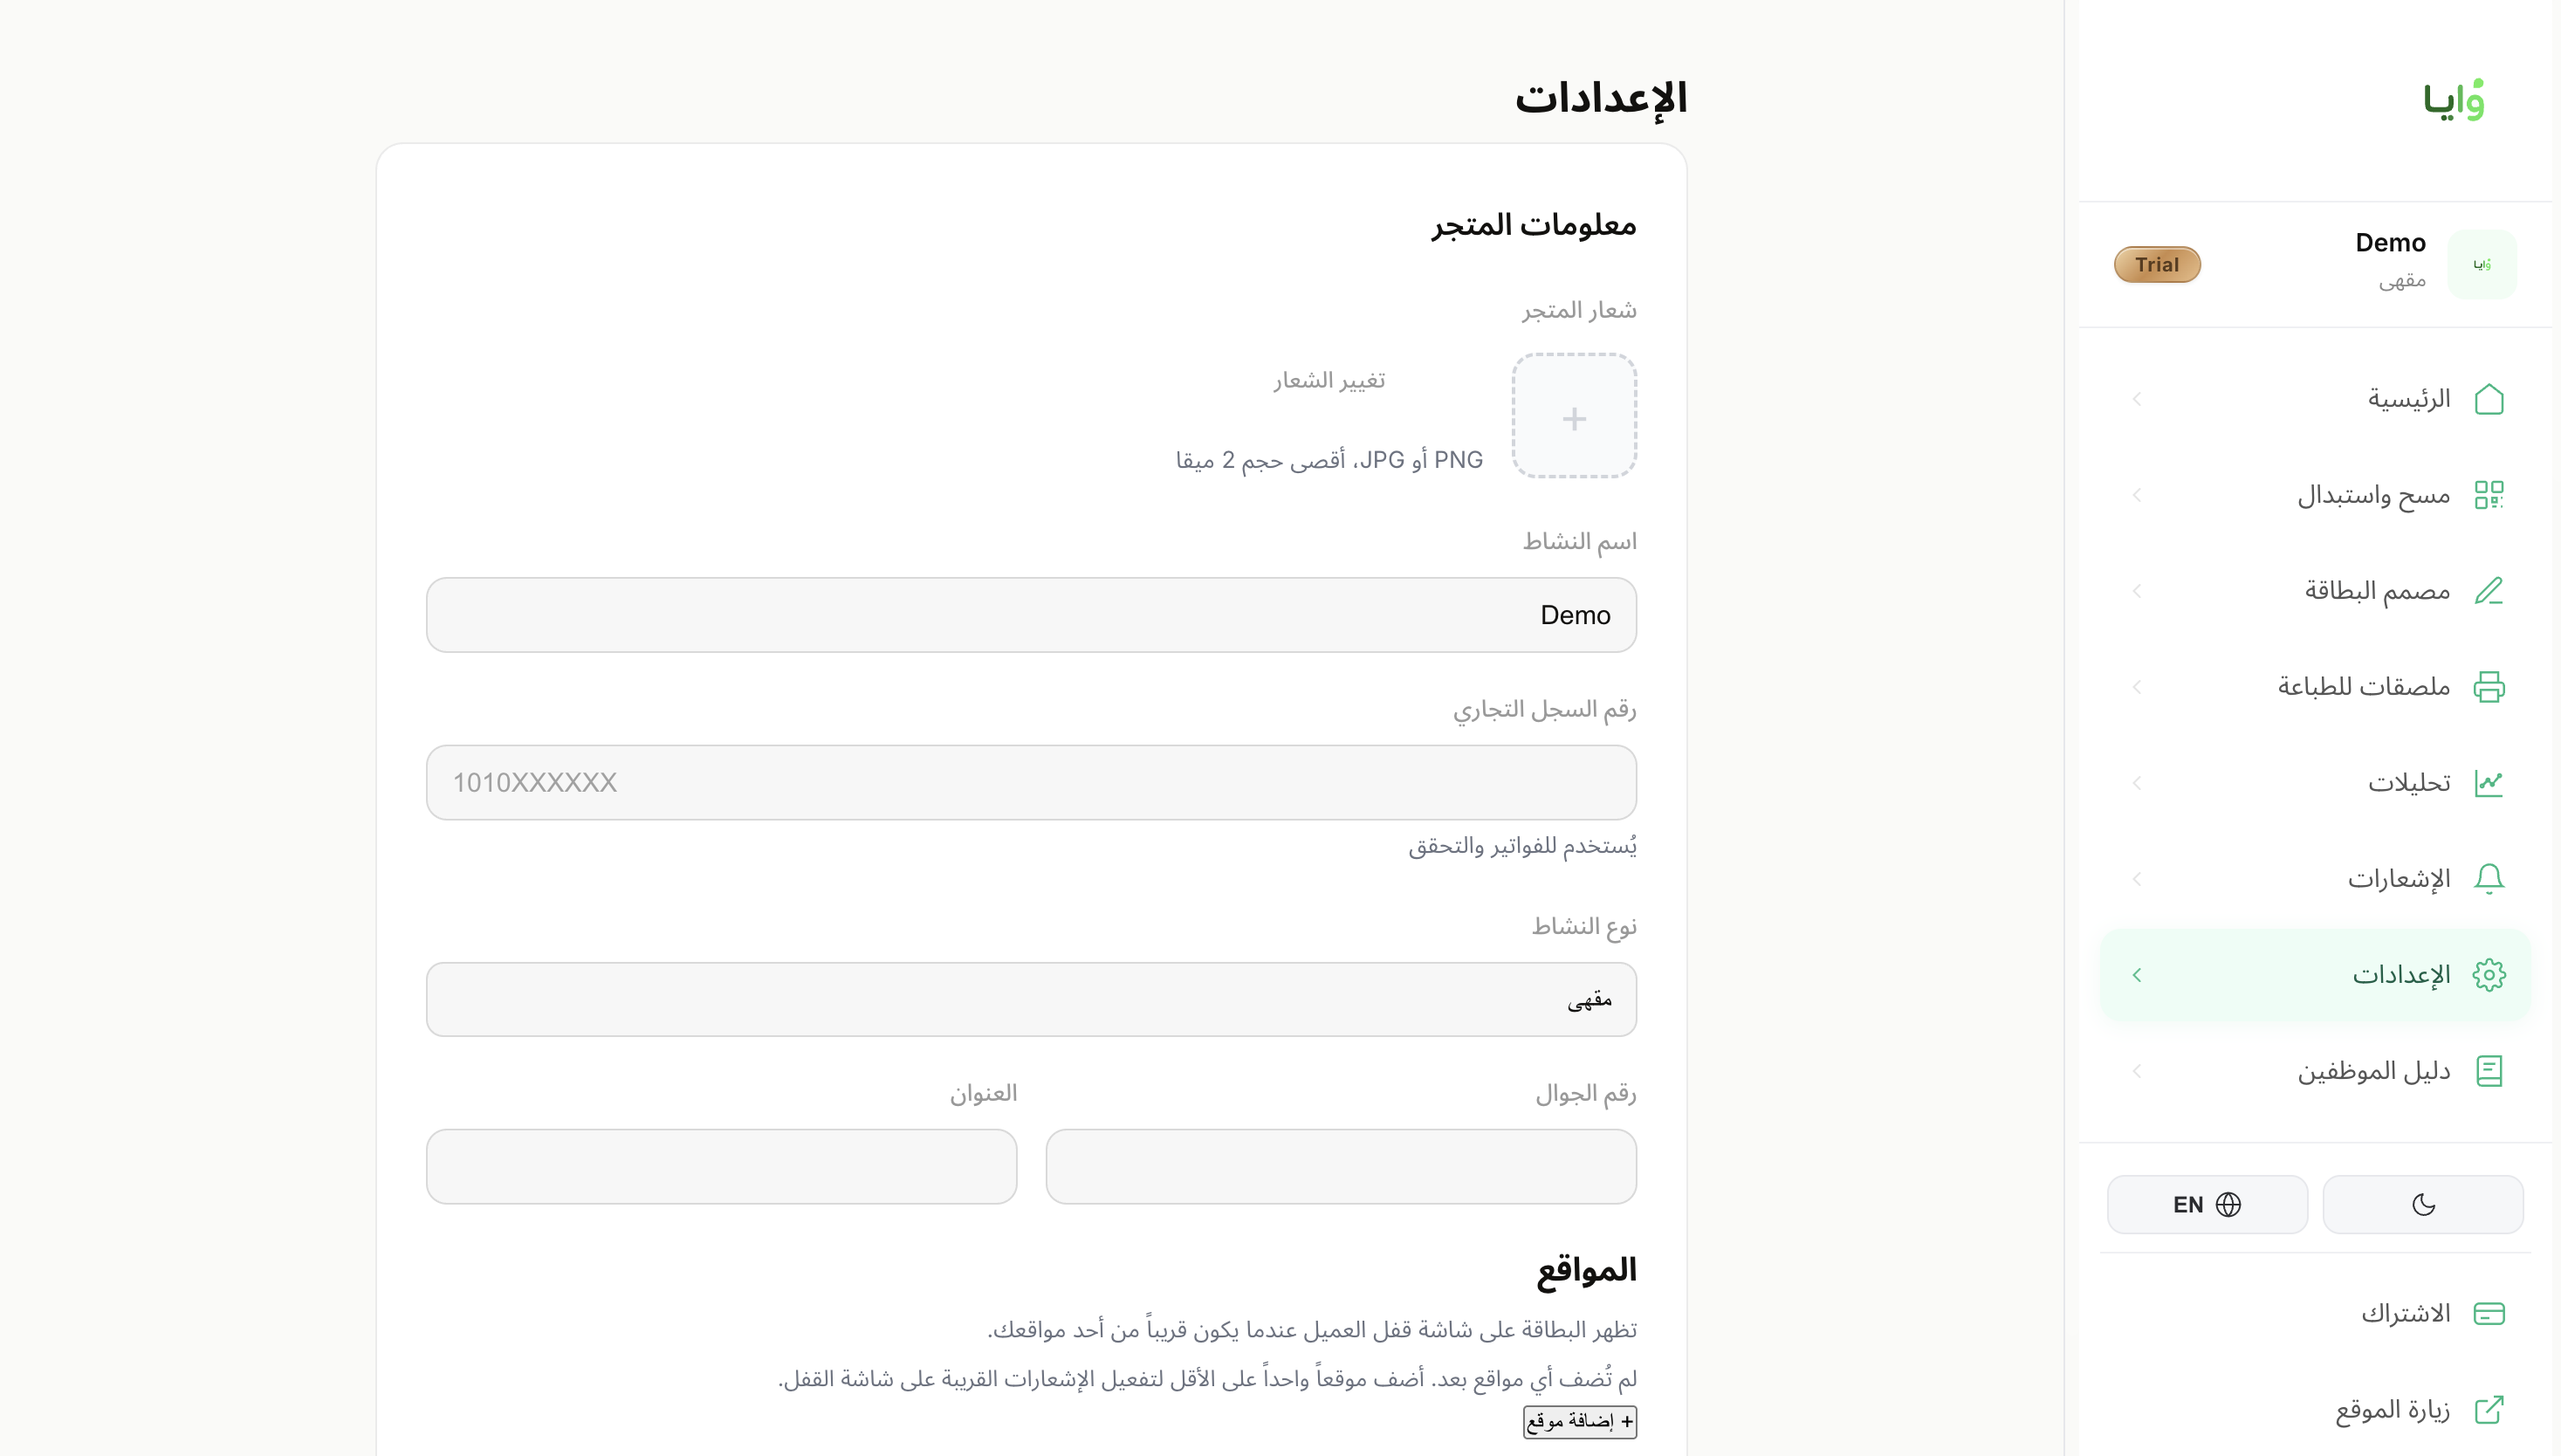This screenshot has width=2561, height=1456.
Task: Click the رقم الجوال input field
Action: point(1341,1166)
